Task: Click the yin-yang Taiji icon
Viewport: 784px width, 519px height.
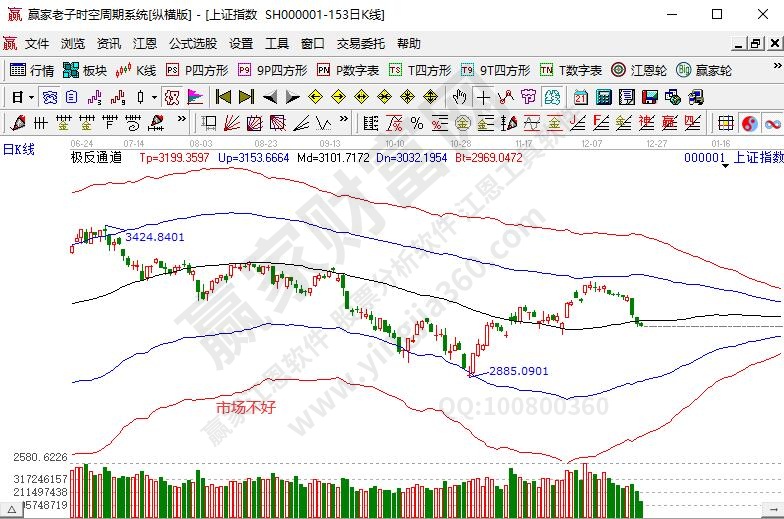Action: point(750,123)
